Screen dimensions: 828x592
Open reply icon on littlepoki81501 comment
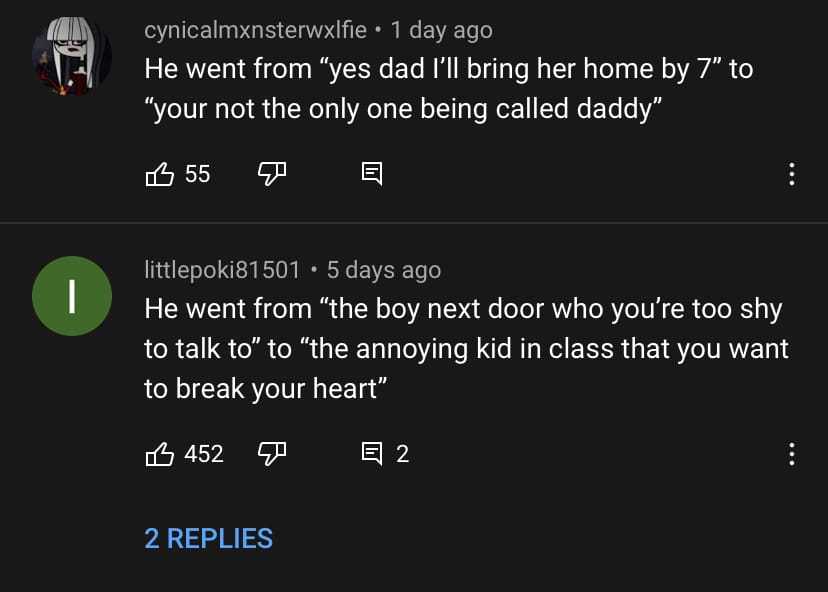pos(372,454)
